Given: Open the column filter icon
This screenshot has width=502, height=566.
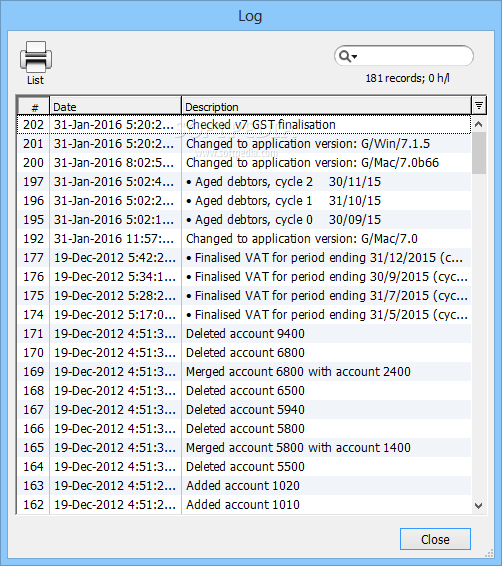Looking at the screenshot, I should tap(479, 105).
